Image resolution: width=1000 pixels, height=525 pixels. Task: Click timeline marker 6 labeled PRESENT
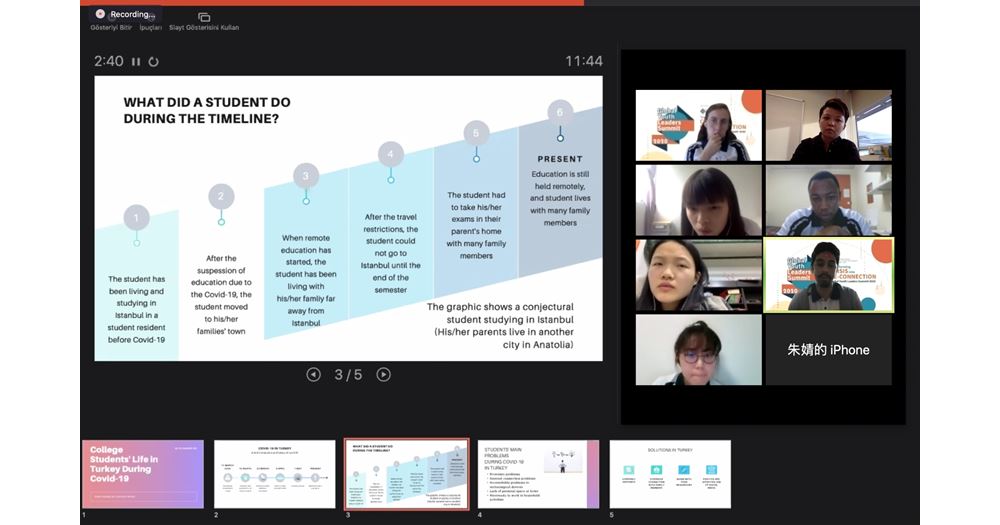560,112
